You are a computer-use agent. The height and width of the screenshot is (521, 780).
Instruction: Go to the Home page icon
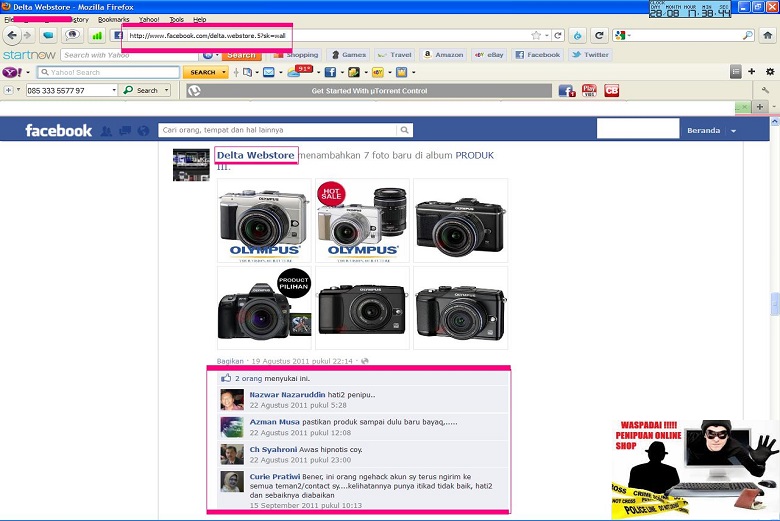[768, 35]
